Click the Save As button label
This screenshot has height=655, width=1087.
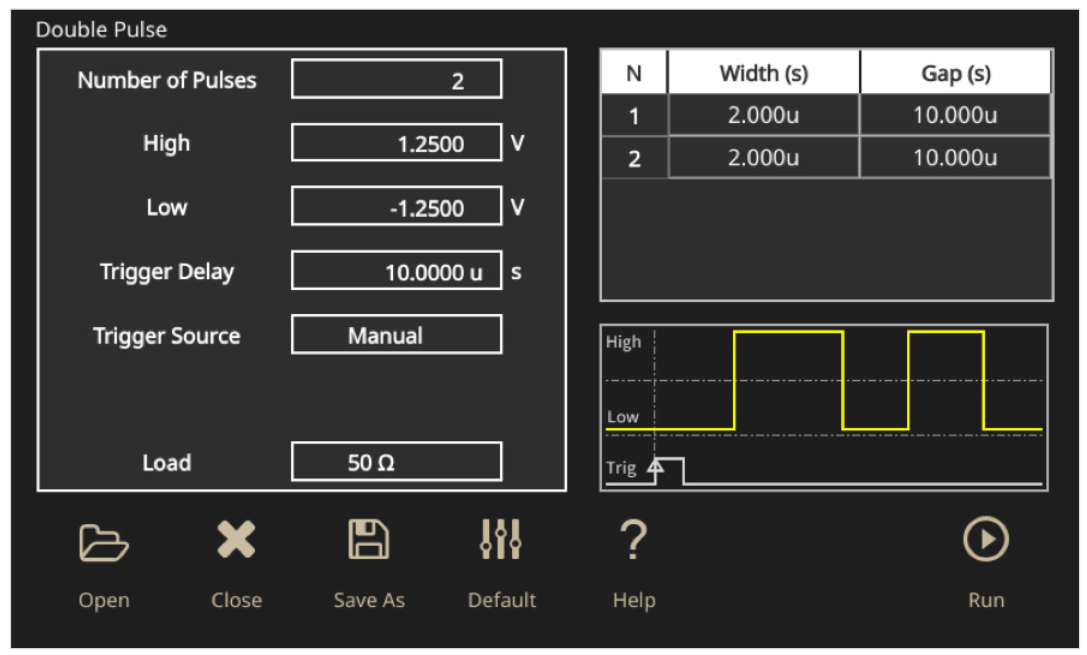[369, 600]
